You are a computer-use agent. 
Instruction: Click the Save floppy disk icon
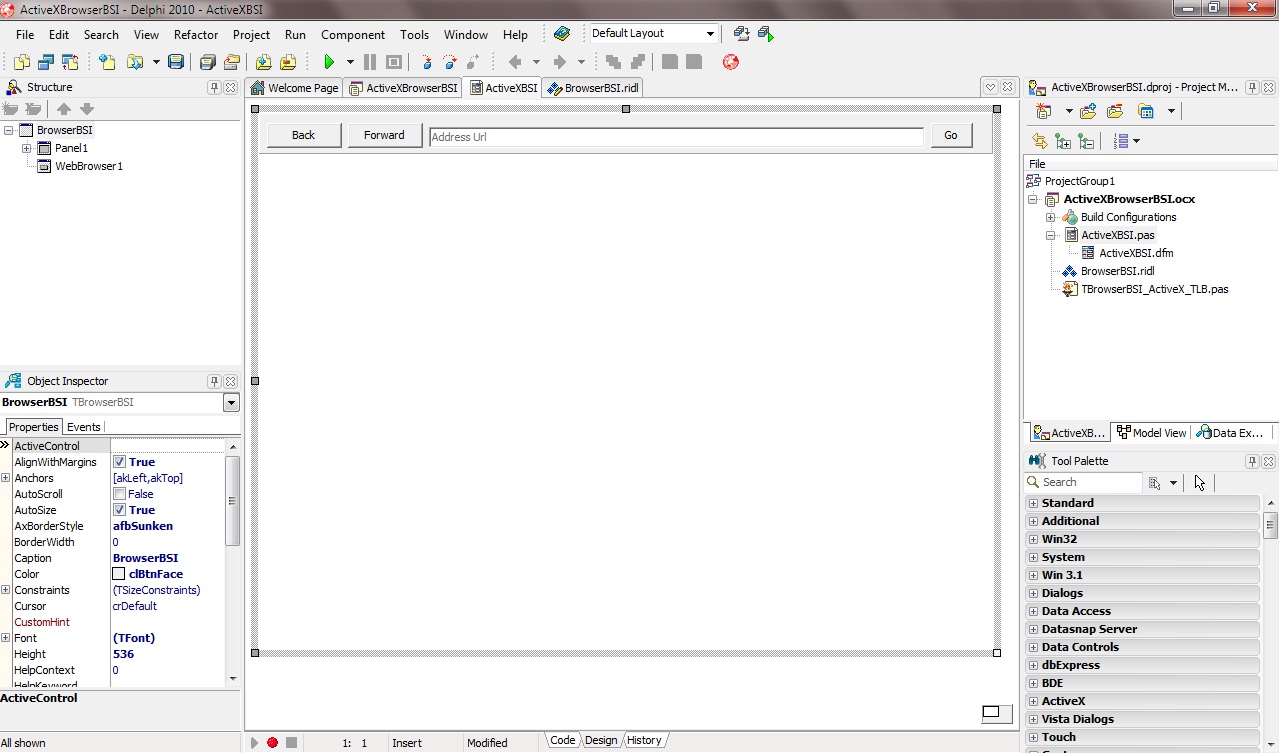click(176, 62)
